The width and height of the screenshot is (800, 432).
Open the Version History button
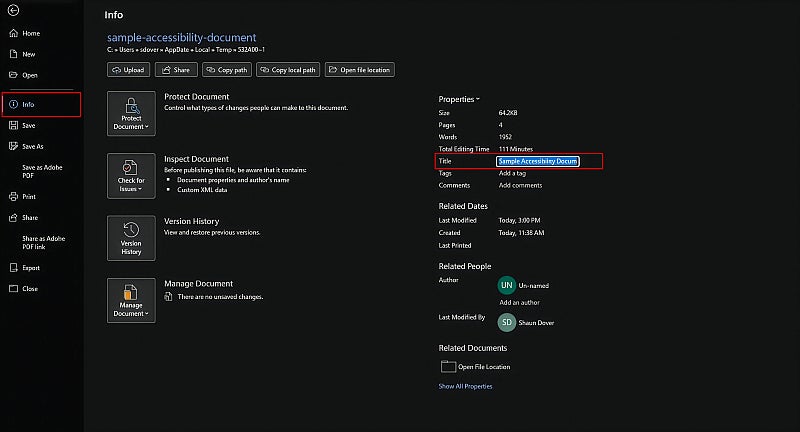(131, 238)
